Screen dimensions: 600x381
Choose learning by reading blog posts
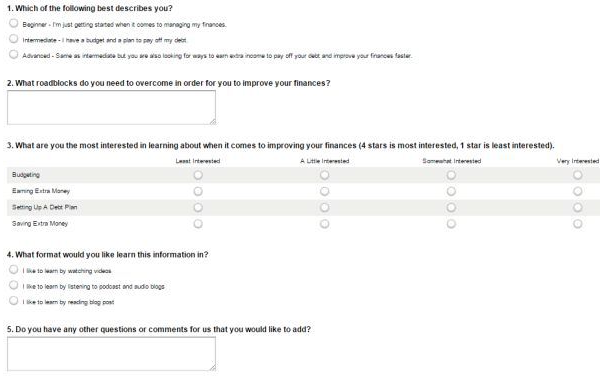pyautogui.click(x=13, y=301)
